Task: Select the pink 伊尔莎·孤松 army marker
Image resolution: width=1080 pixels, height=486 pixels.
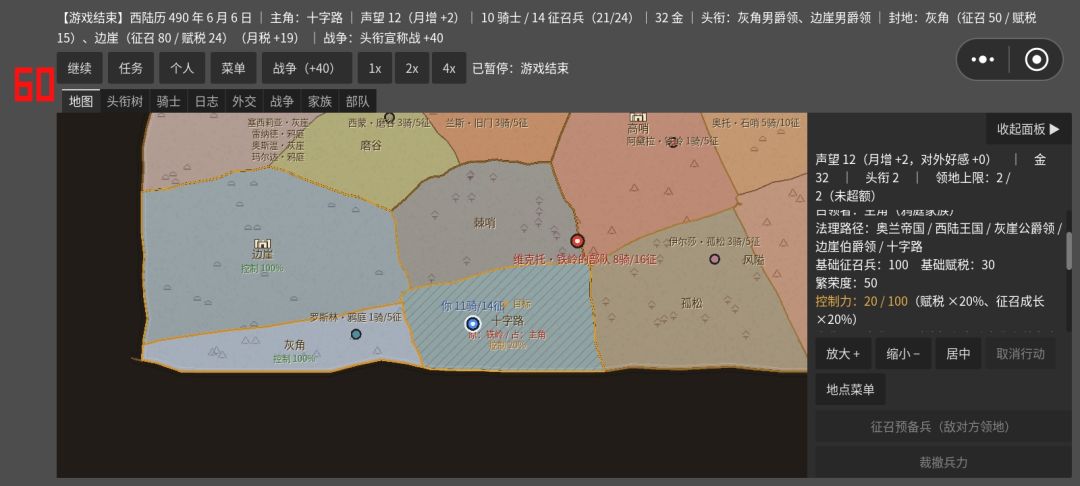Action: point(714,259)
